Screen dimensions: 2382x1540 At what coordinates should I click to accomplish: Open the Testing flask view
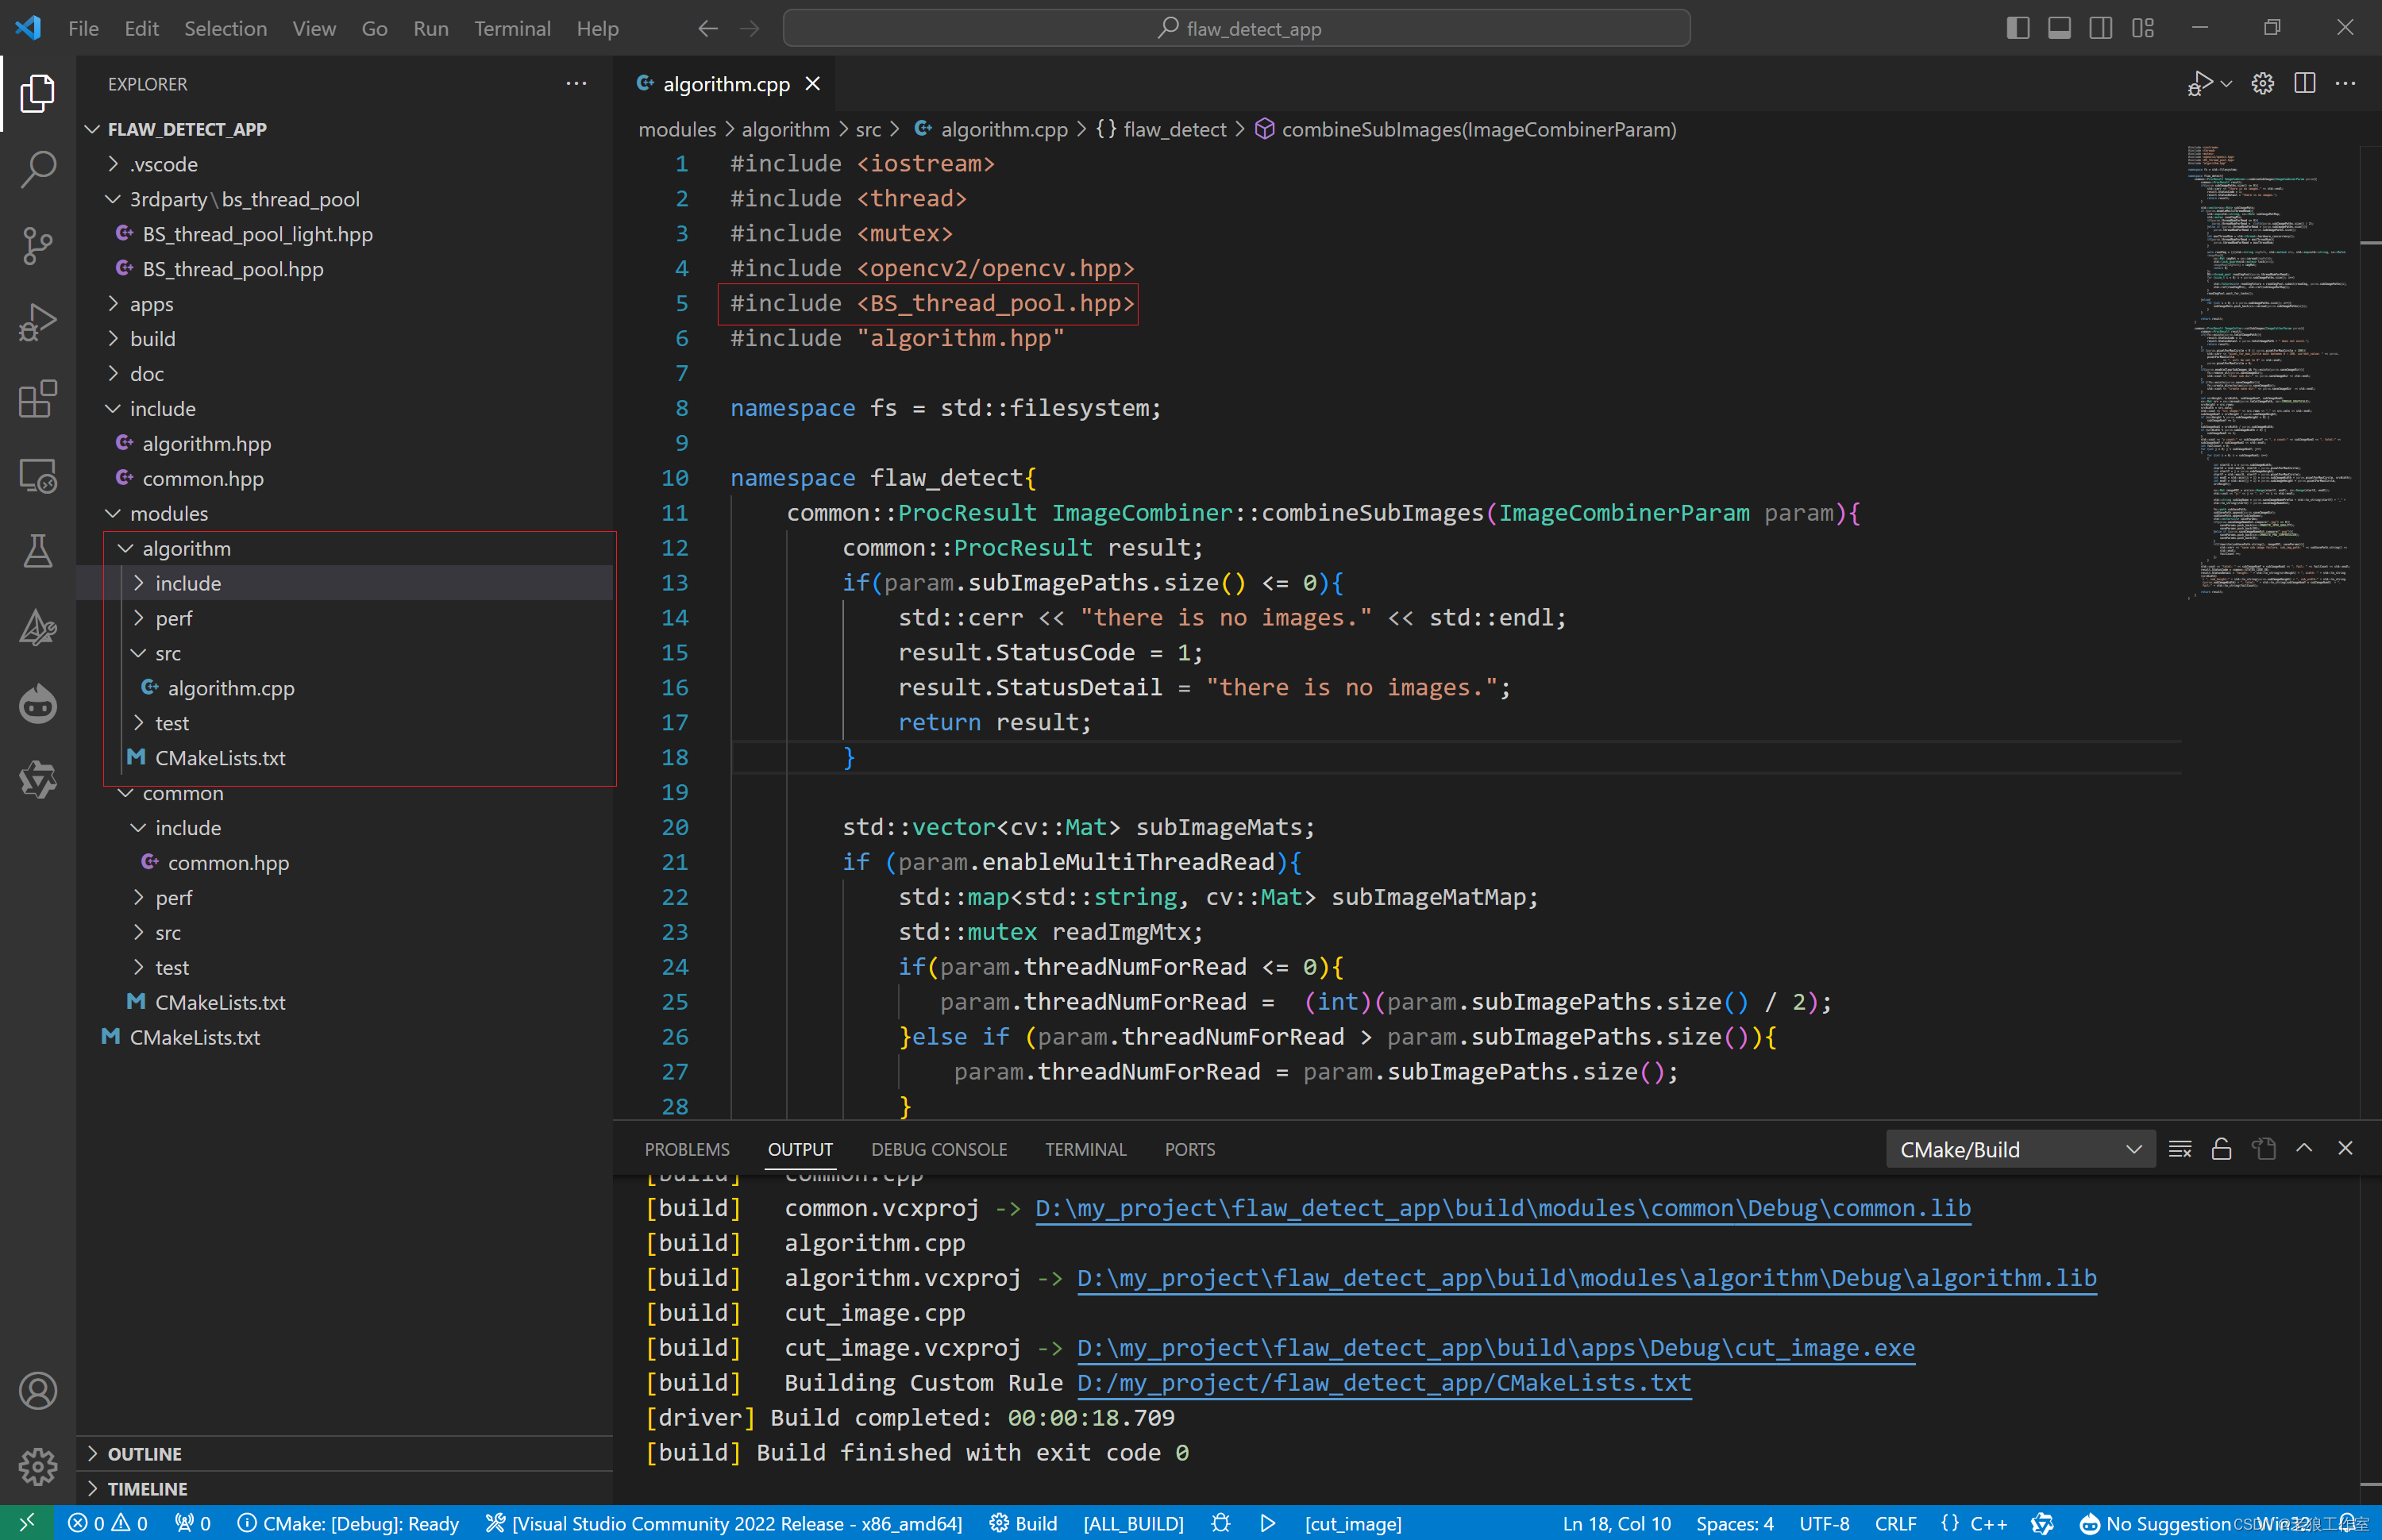[x=38, y=551]
